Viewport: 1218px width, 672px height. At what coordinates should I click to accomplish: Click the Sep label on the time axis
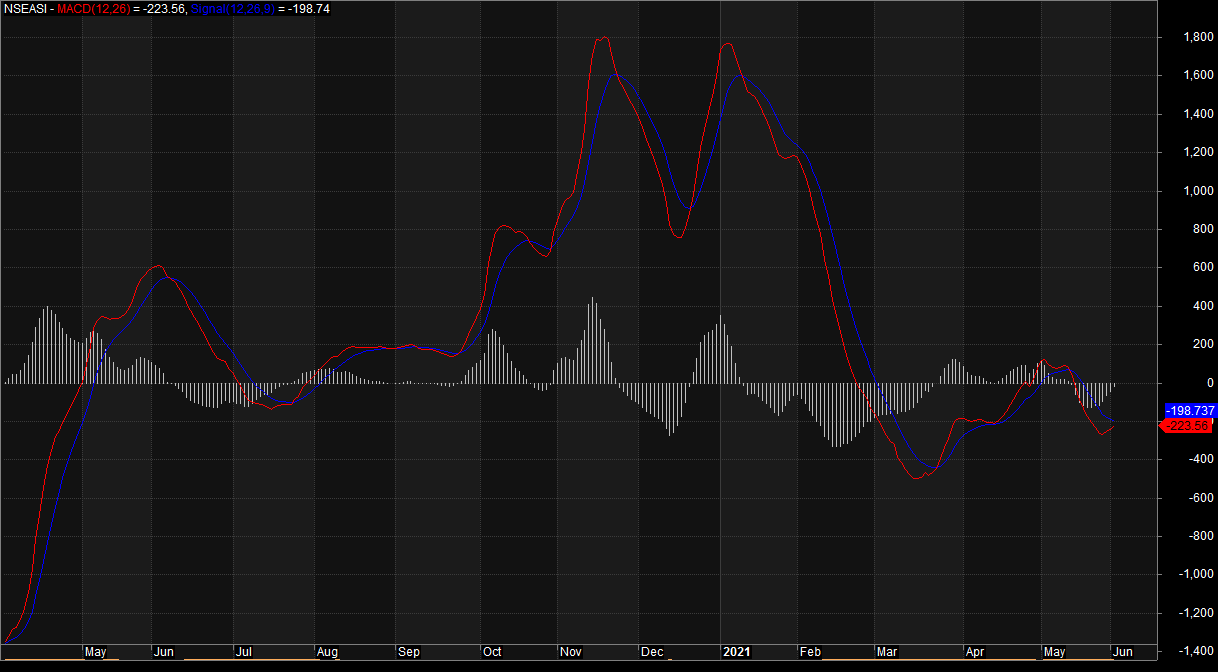pyautogui.click(x=409, y=652)
